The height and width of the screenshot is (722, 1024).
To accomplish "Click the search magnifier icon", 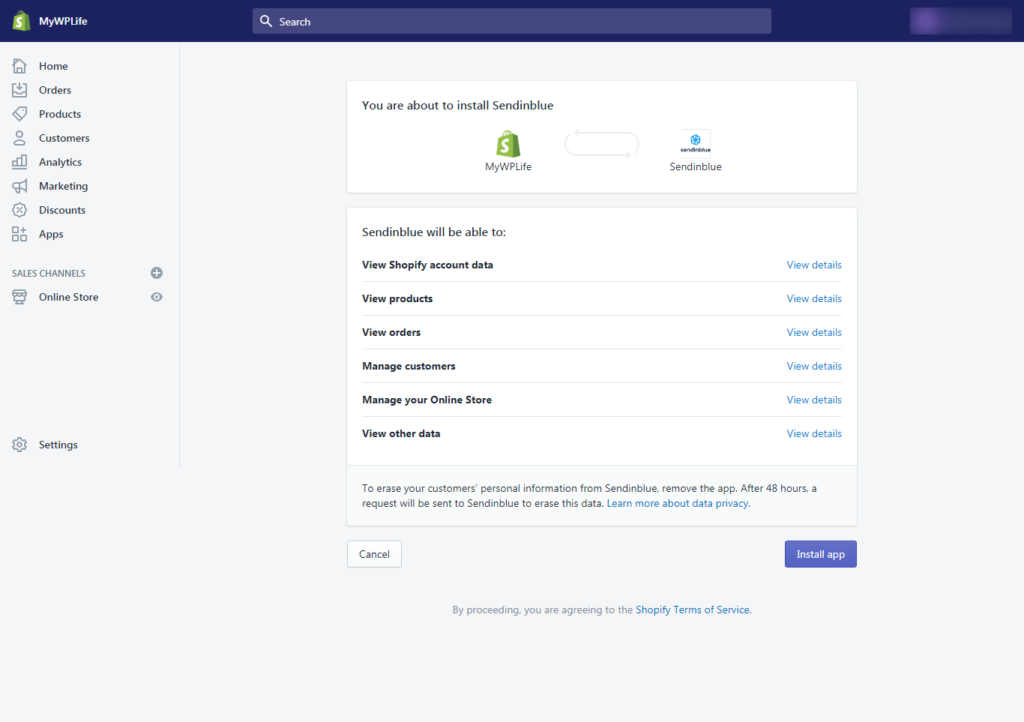I will pyautogui.click(x=266, y=21).
